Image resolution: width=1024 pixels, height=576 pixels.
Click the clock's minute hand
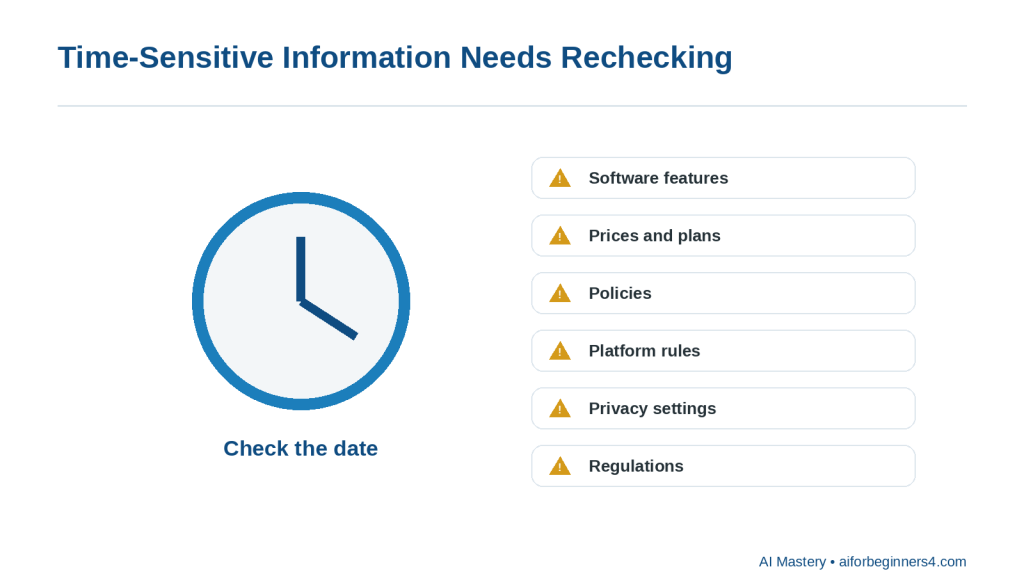click(301, 268)
